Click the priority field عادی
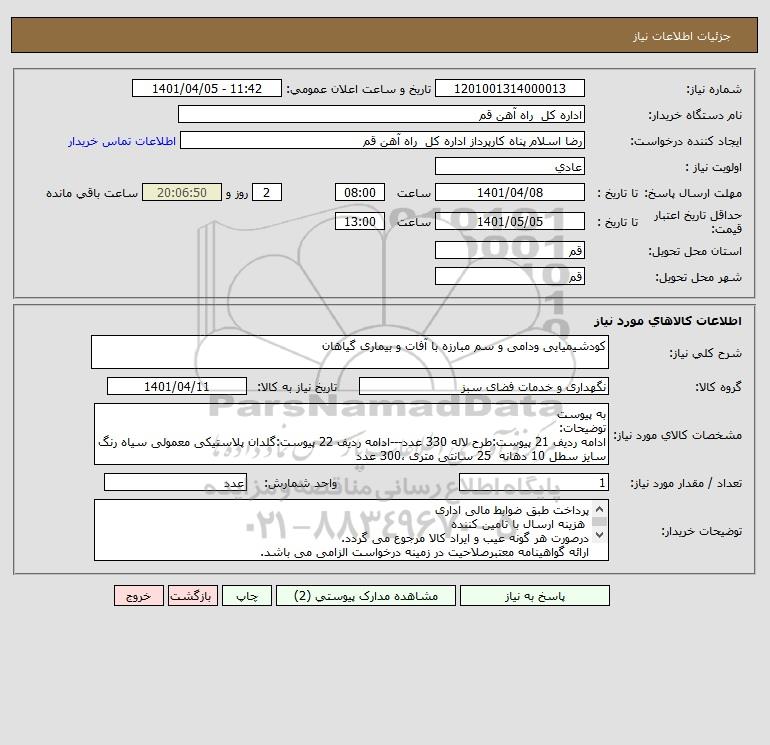Viewport: 770px width, 745px height. [510, 166]
